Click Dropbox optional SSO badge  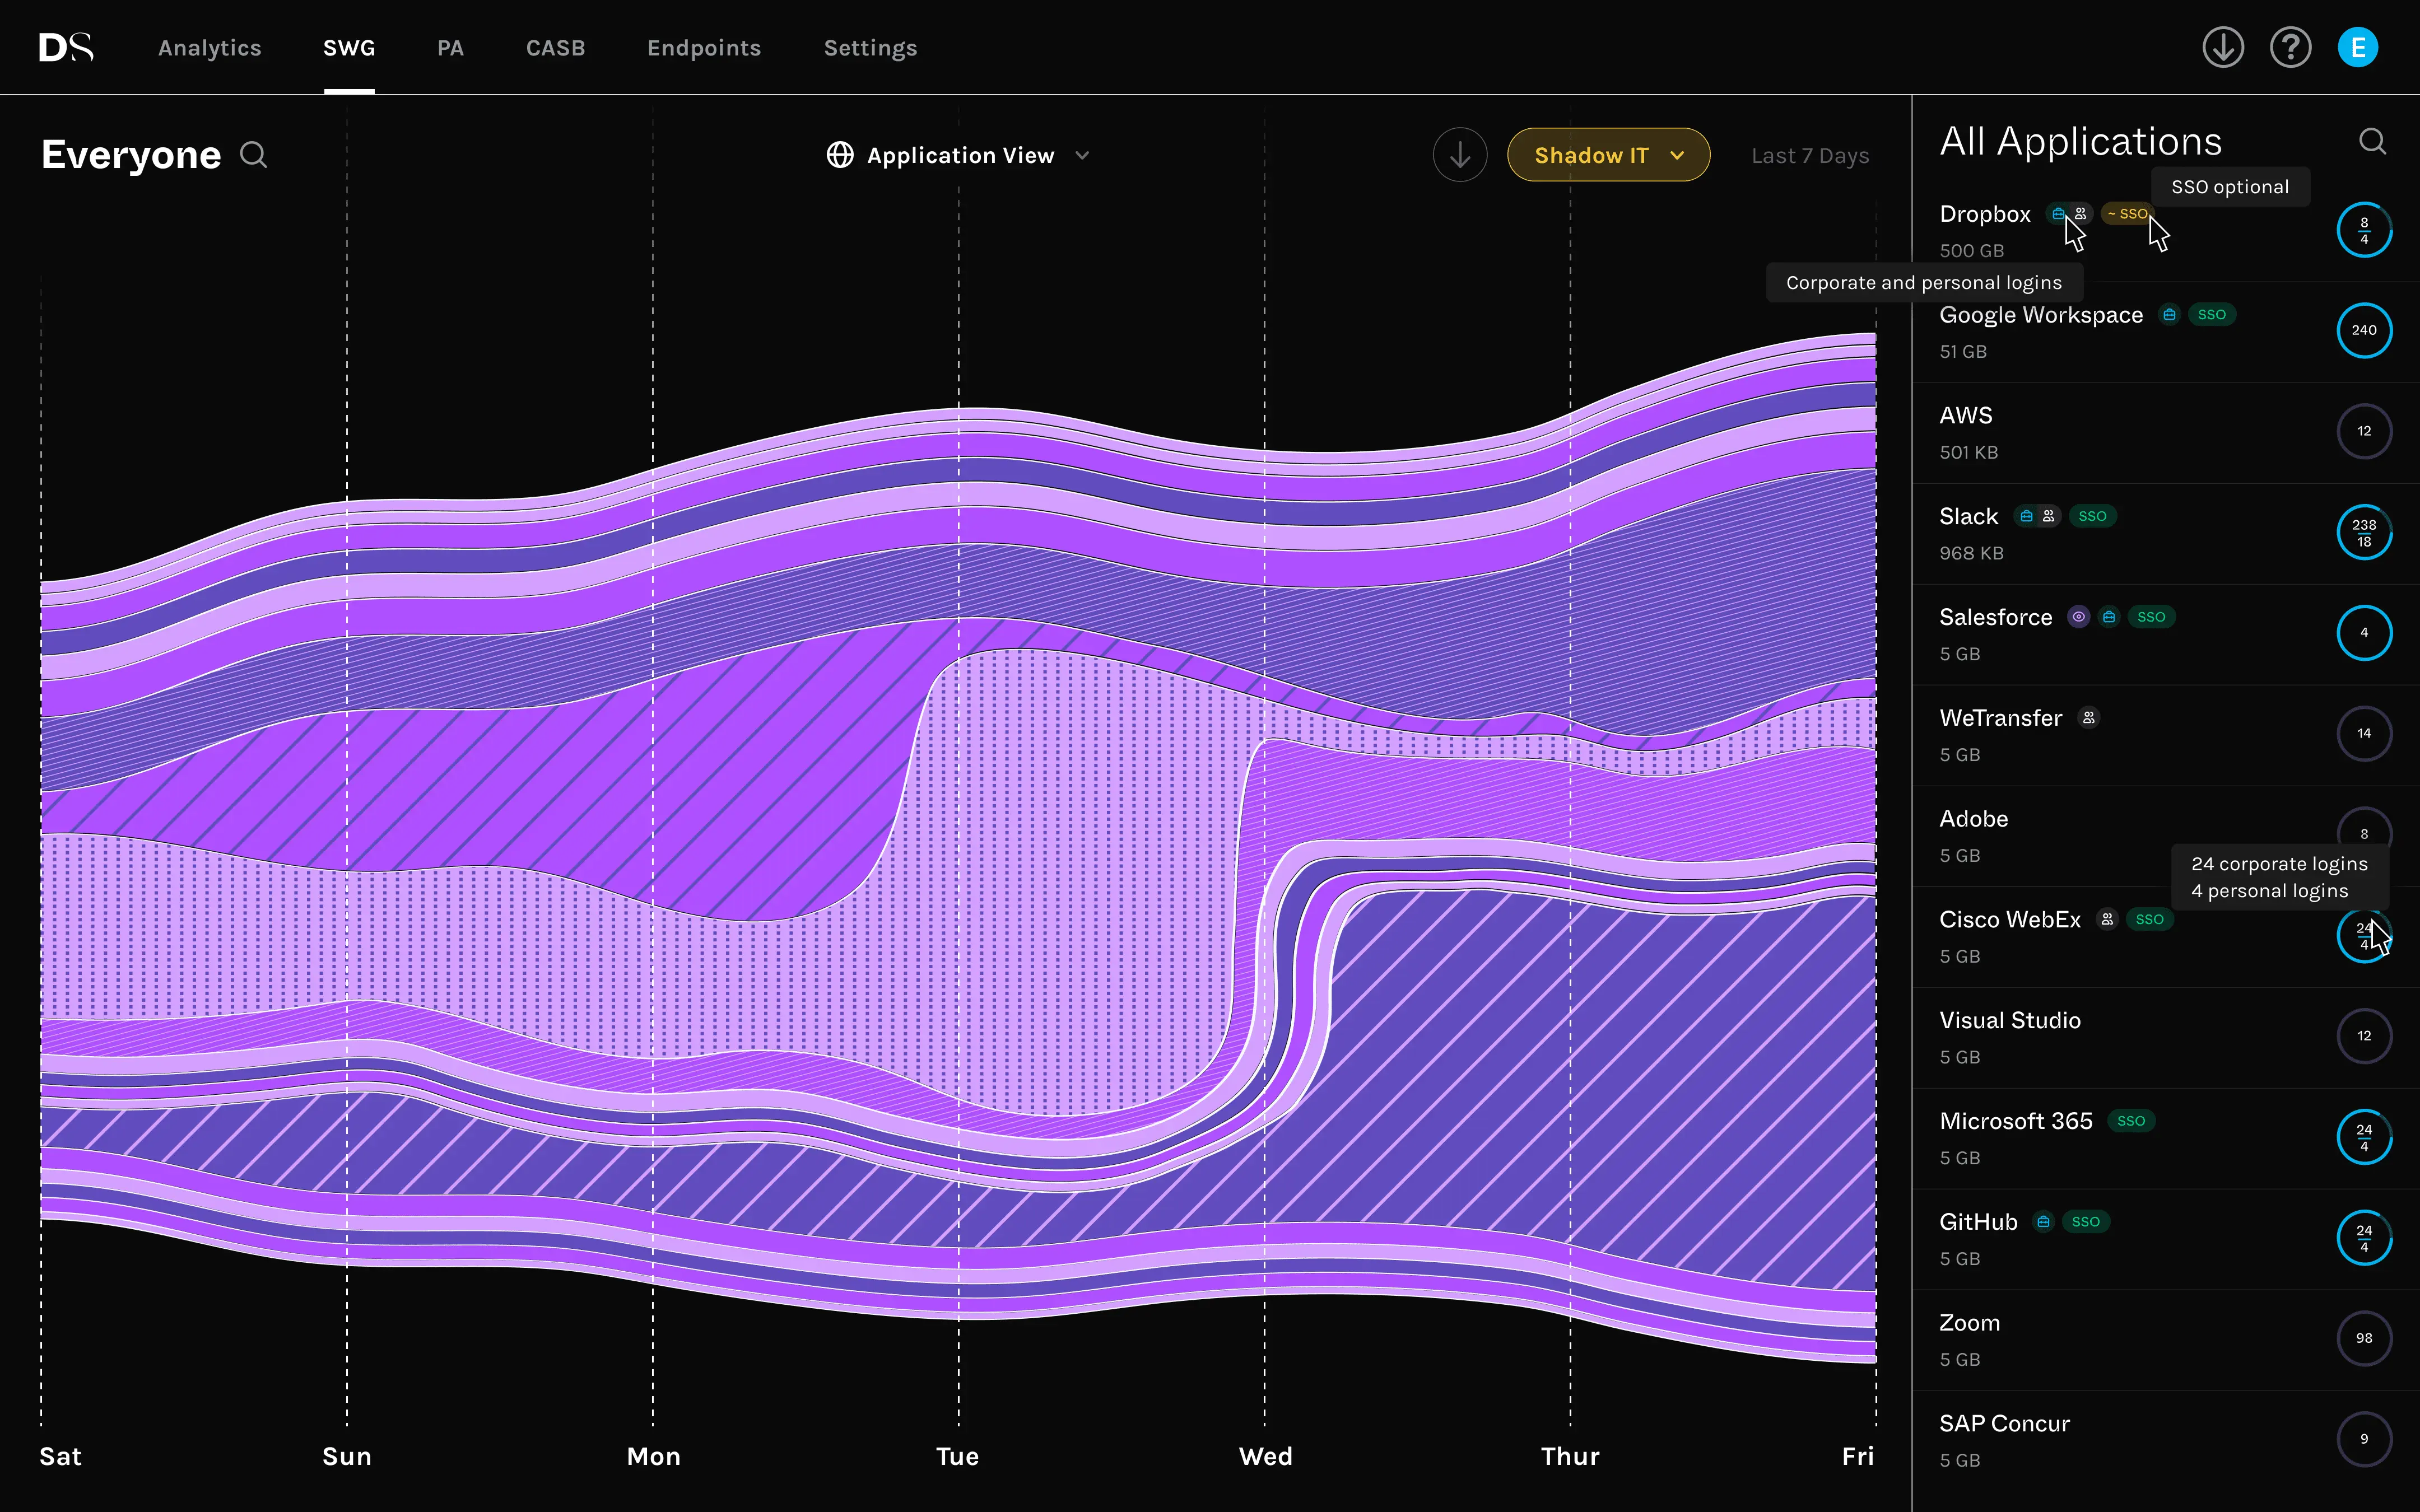point(2127,214)
